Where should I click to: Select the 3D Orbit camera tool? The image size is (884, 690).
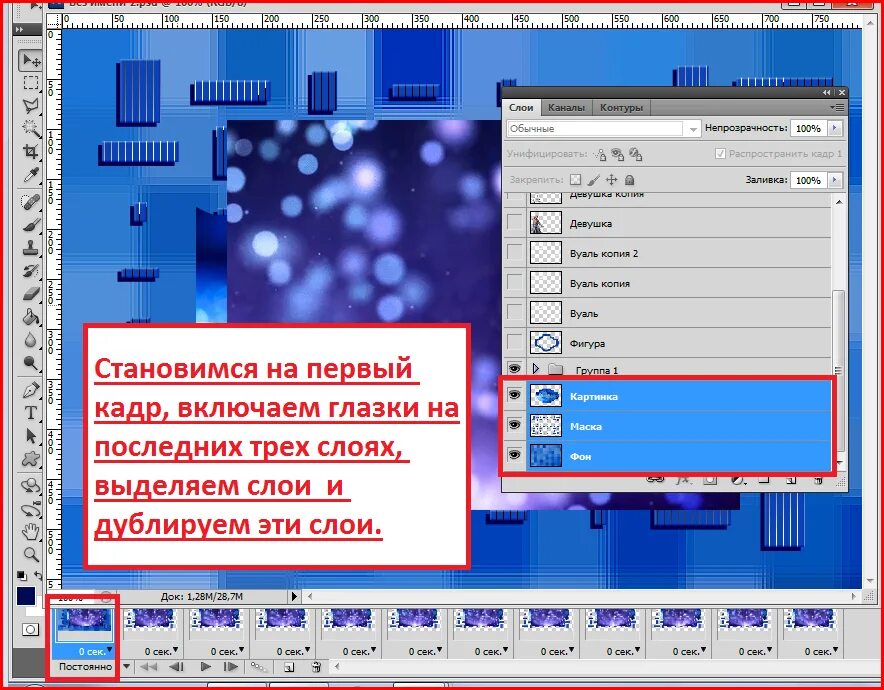coord(30,509)
